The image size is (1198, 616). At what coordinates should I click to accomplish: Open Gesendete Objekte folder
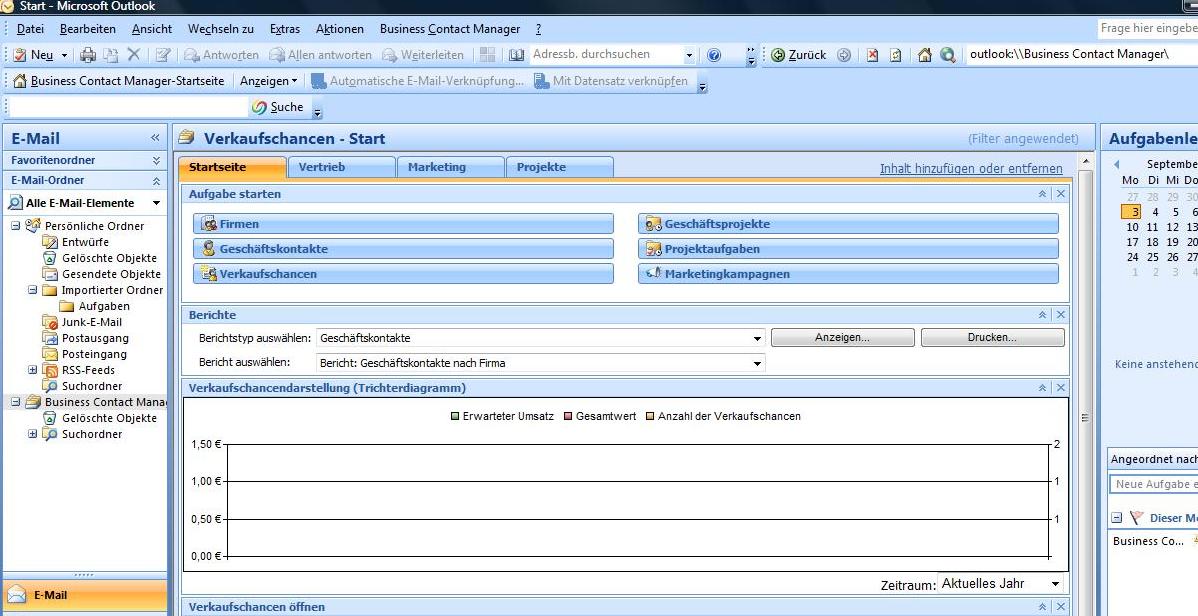tap(112, 274)
